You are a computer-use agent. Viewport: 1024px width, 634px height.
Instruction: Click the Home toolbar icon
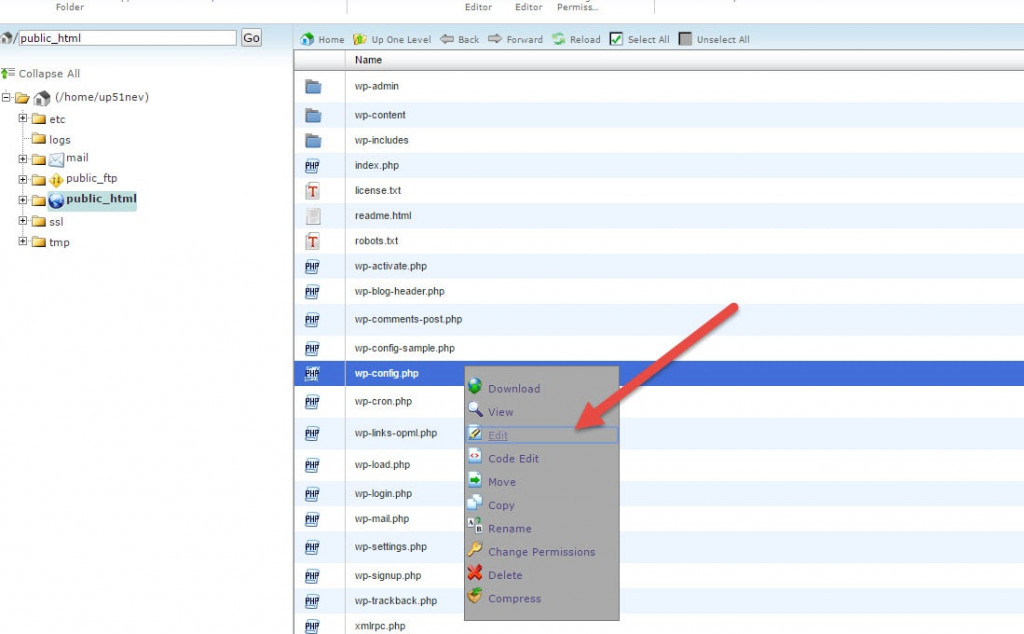click(x=307, y=39)
